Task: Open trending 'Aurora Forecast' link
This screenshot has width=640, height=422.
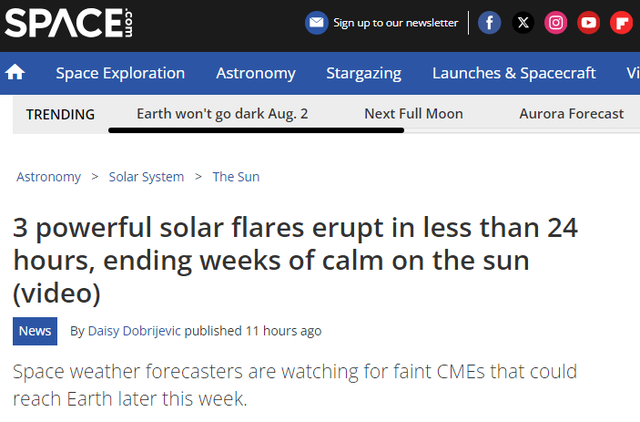Action: coord(571,113)
